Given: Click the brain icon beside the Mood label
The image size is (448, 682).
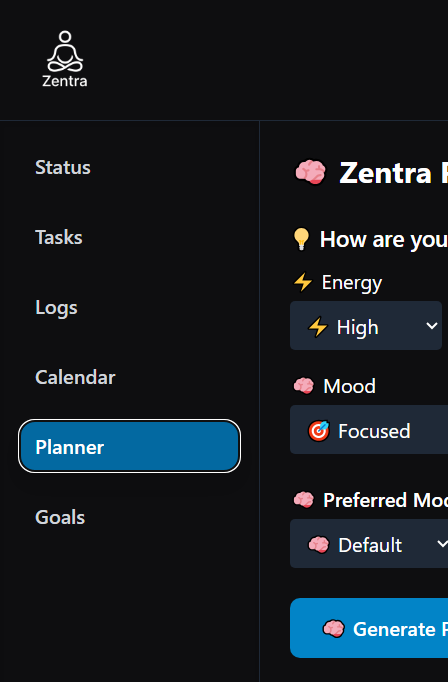Looking at the screenshot, I should 304,386.
